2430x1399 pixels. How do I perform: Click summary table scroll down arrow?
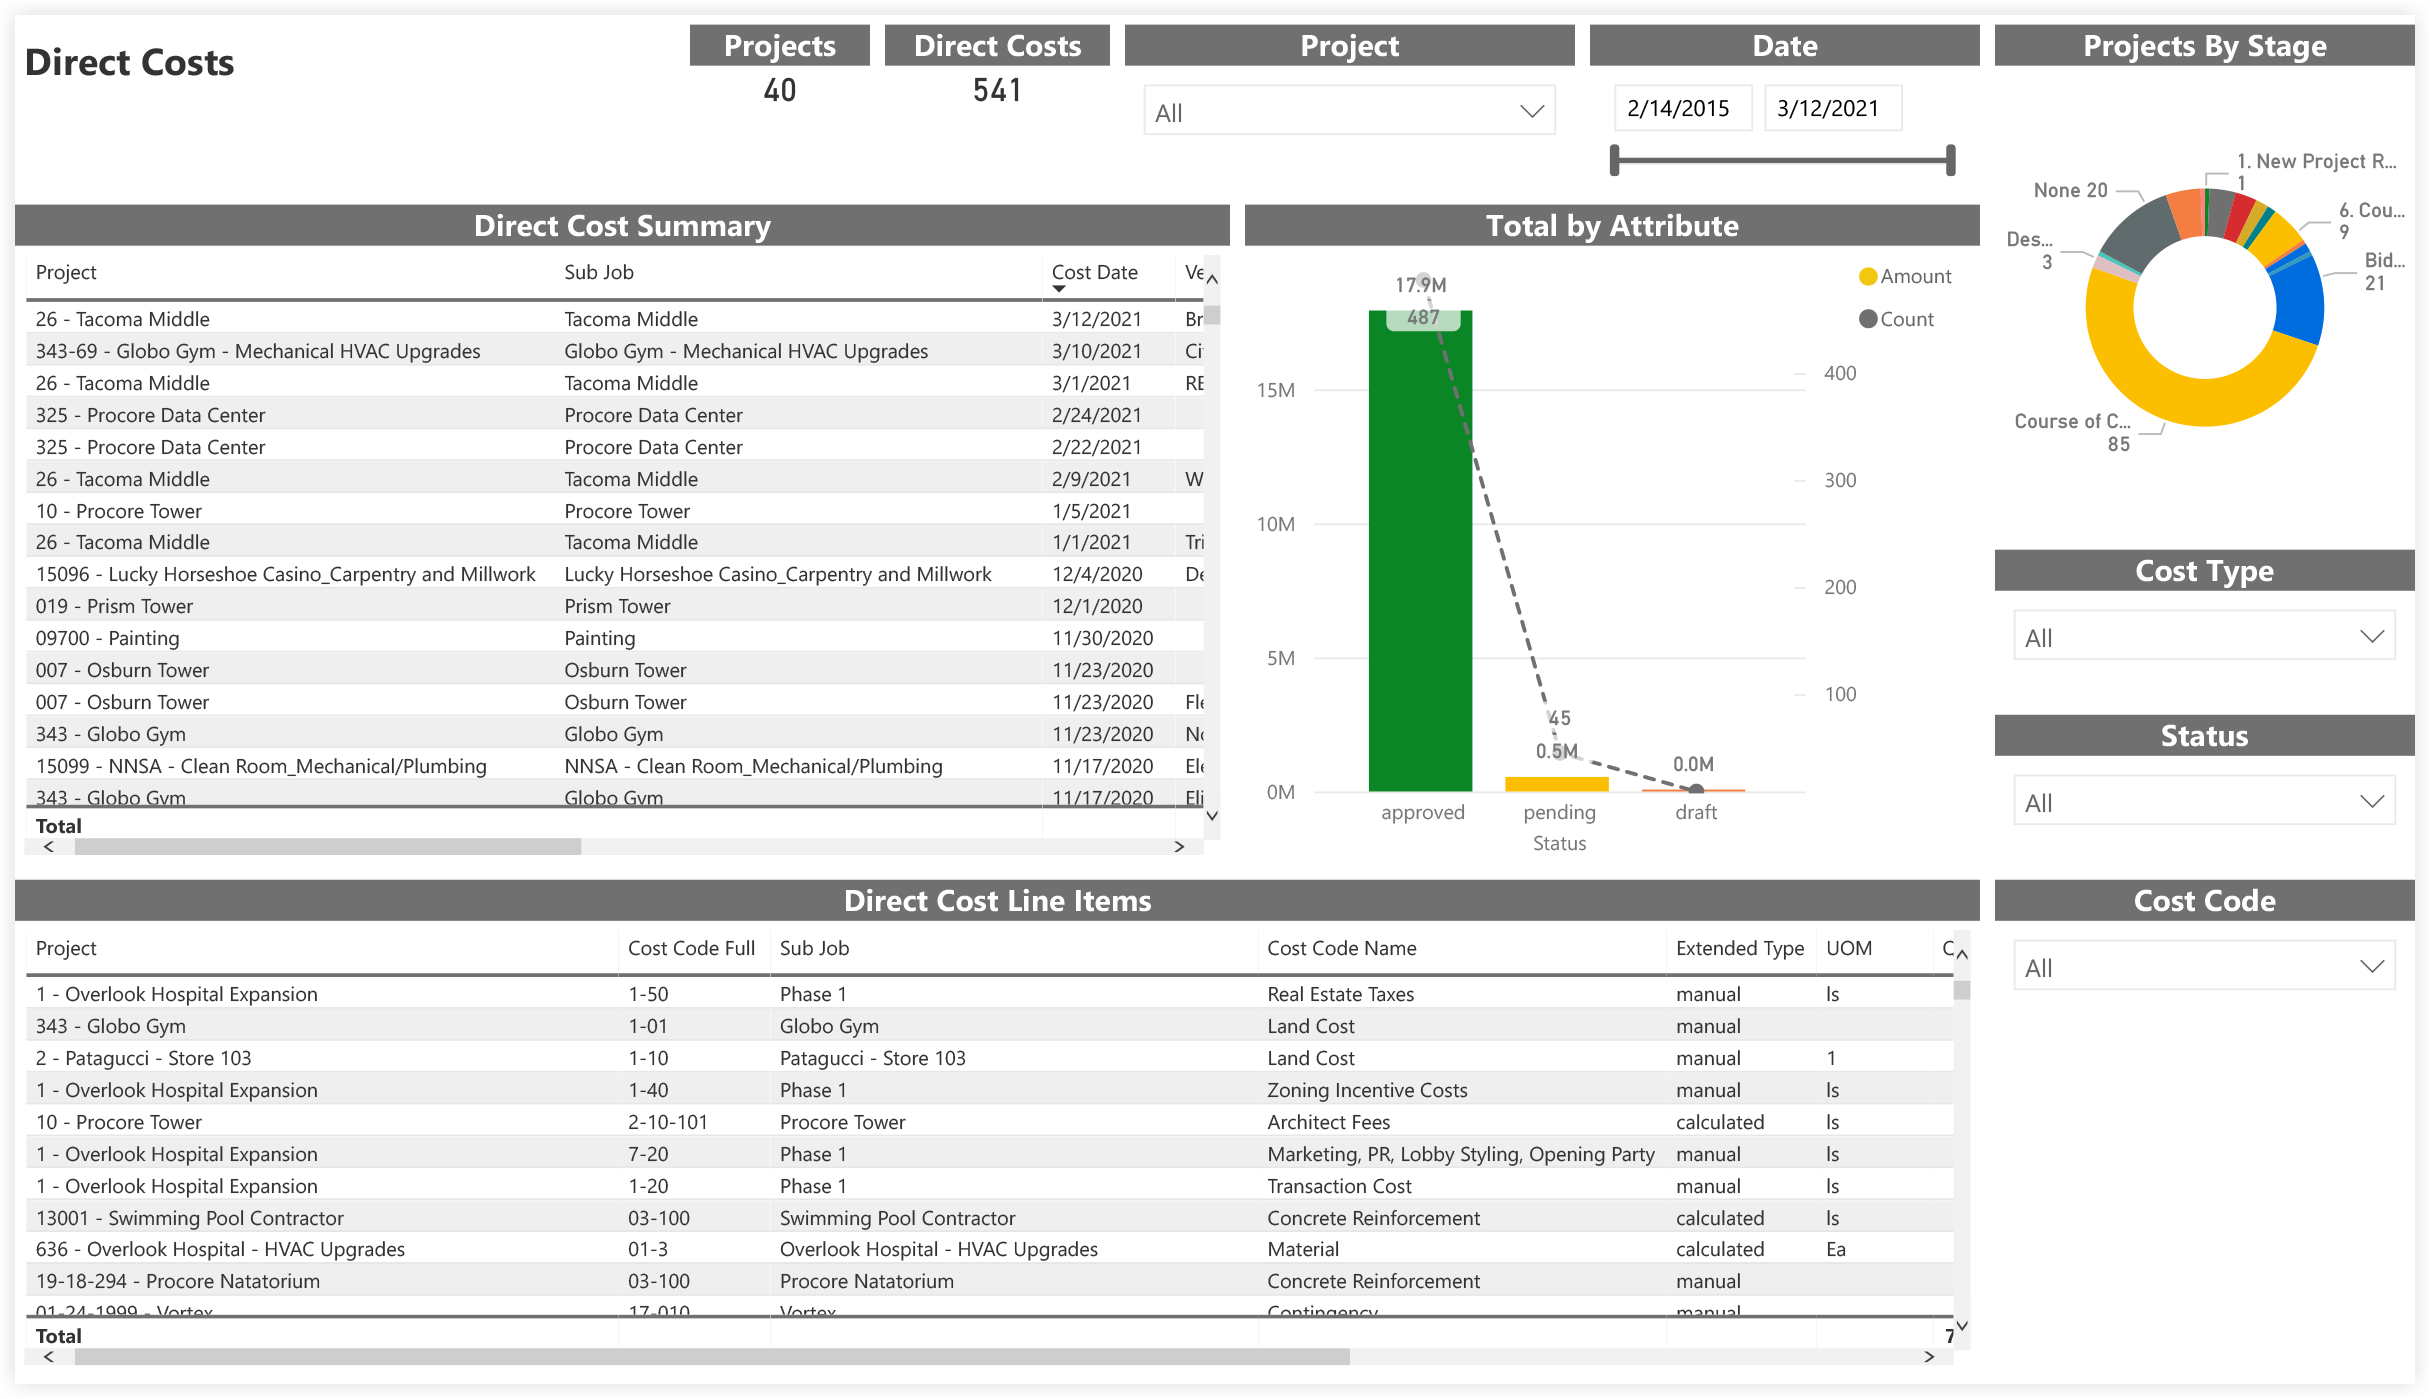pos(1212,815)
